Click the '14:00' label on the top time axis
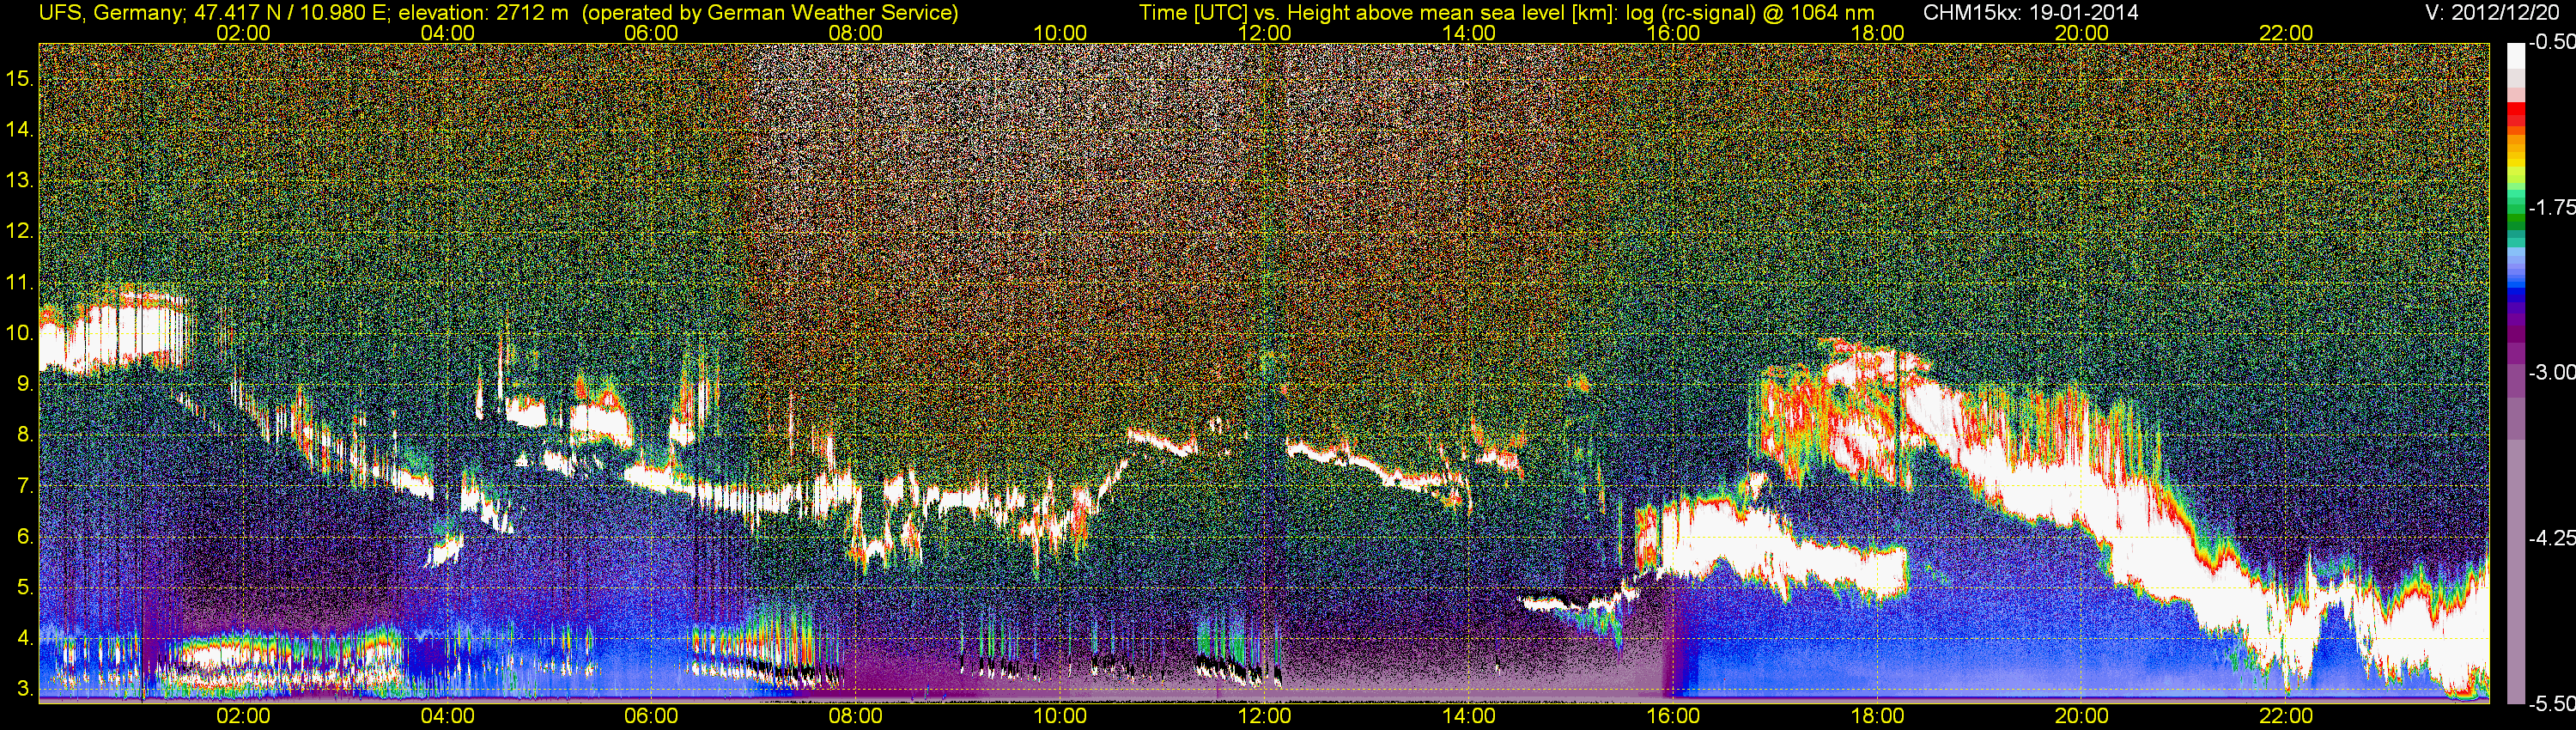2576x730 pixels. (1469, 33)
